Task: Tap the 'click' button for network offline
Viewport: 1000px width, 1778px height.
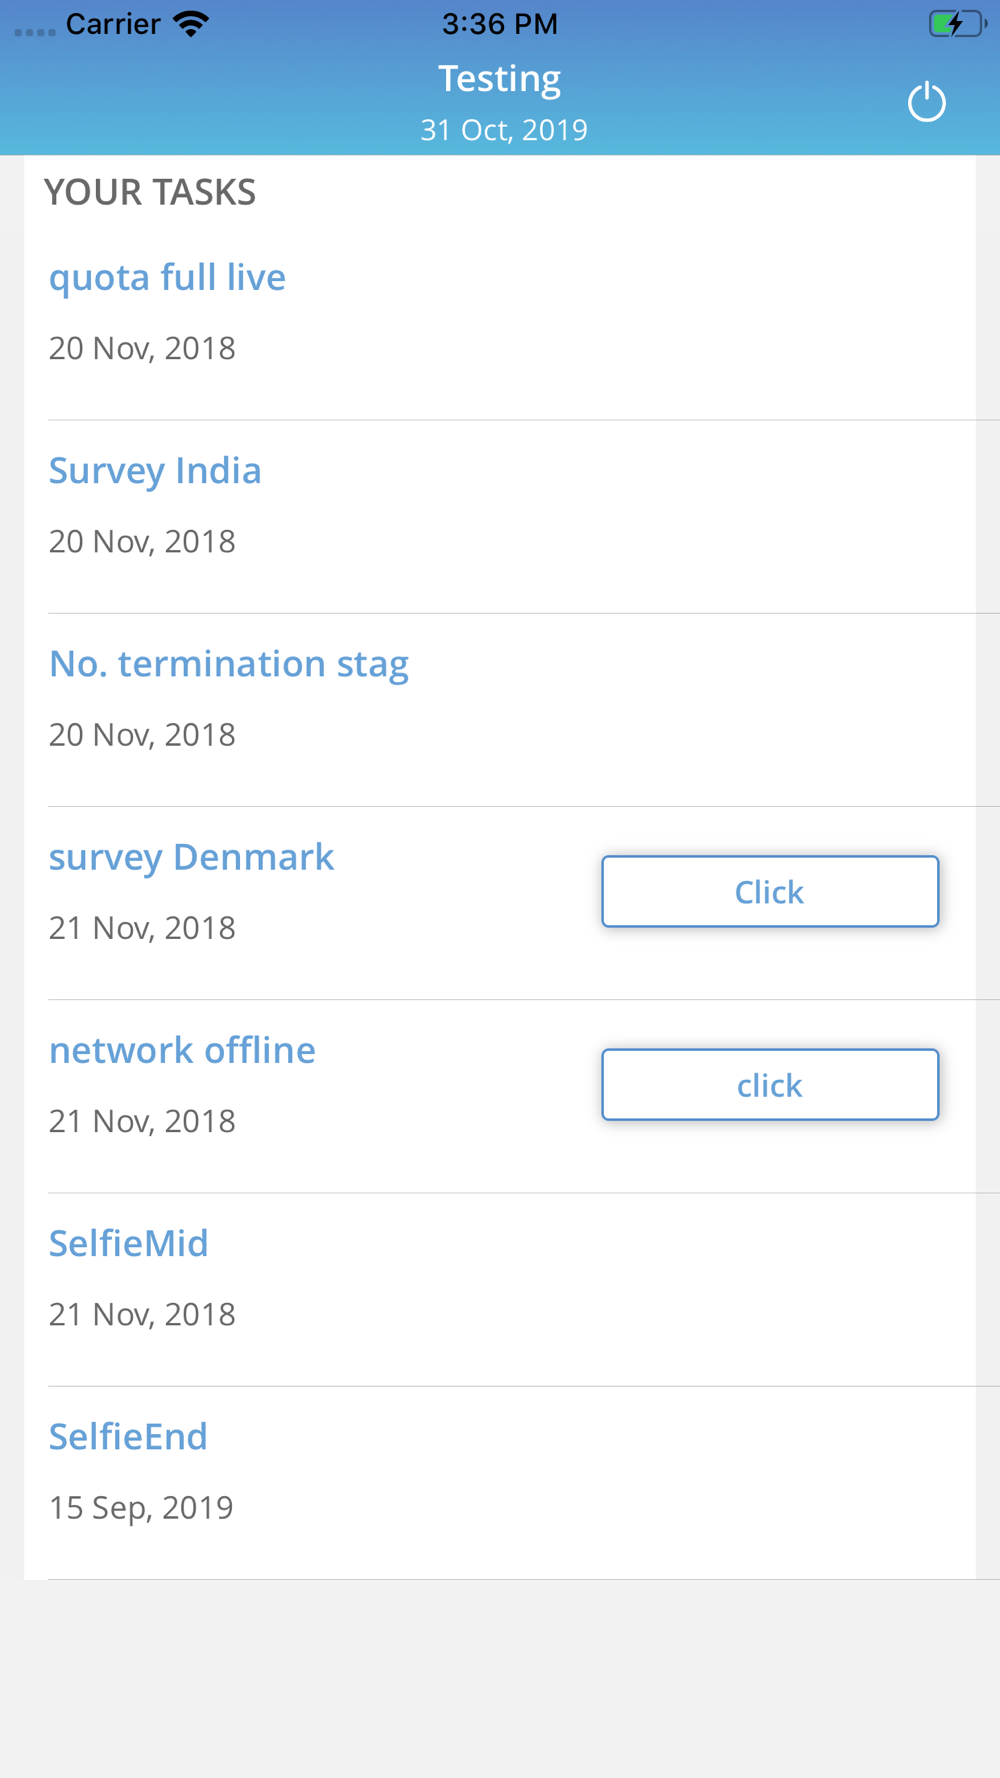Action: pos(770,1084)
